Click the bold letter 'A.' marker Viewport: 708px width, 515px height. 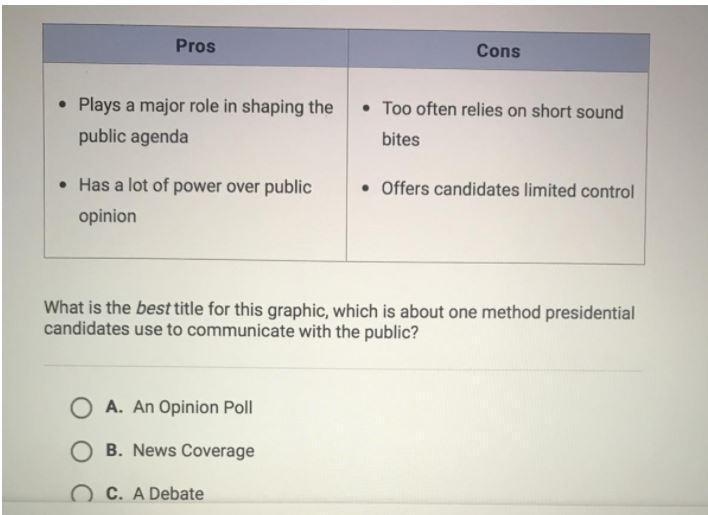click(114, 407)
